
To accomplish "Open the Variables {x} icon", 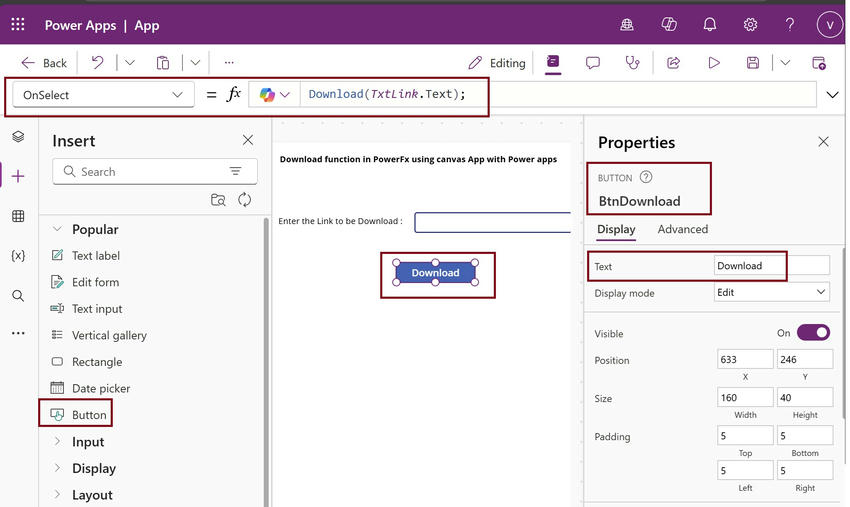I will click(x=18, y=255).
